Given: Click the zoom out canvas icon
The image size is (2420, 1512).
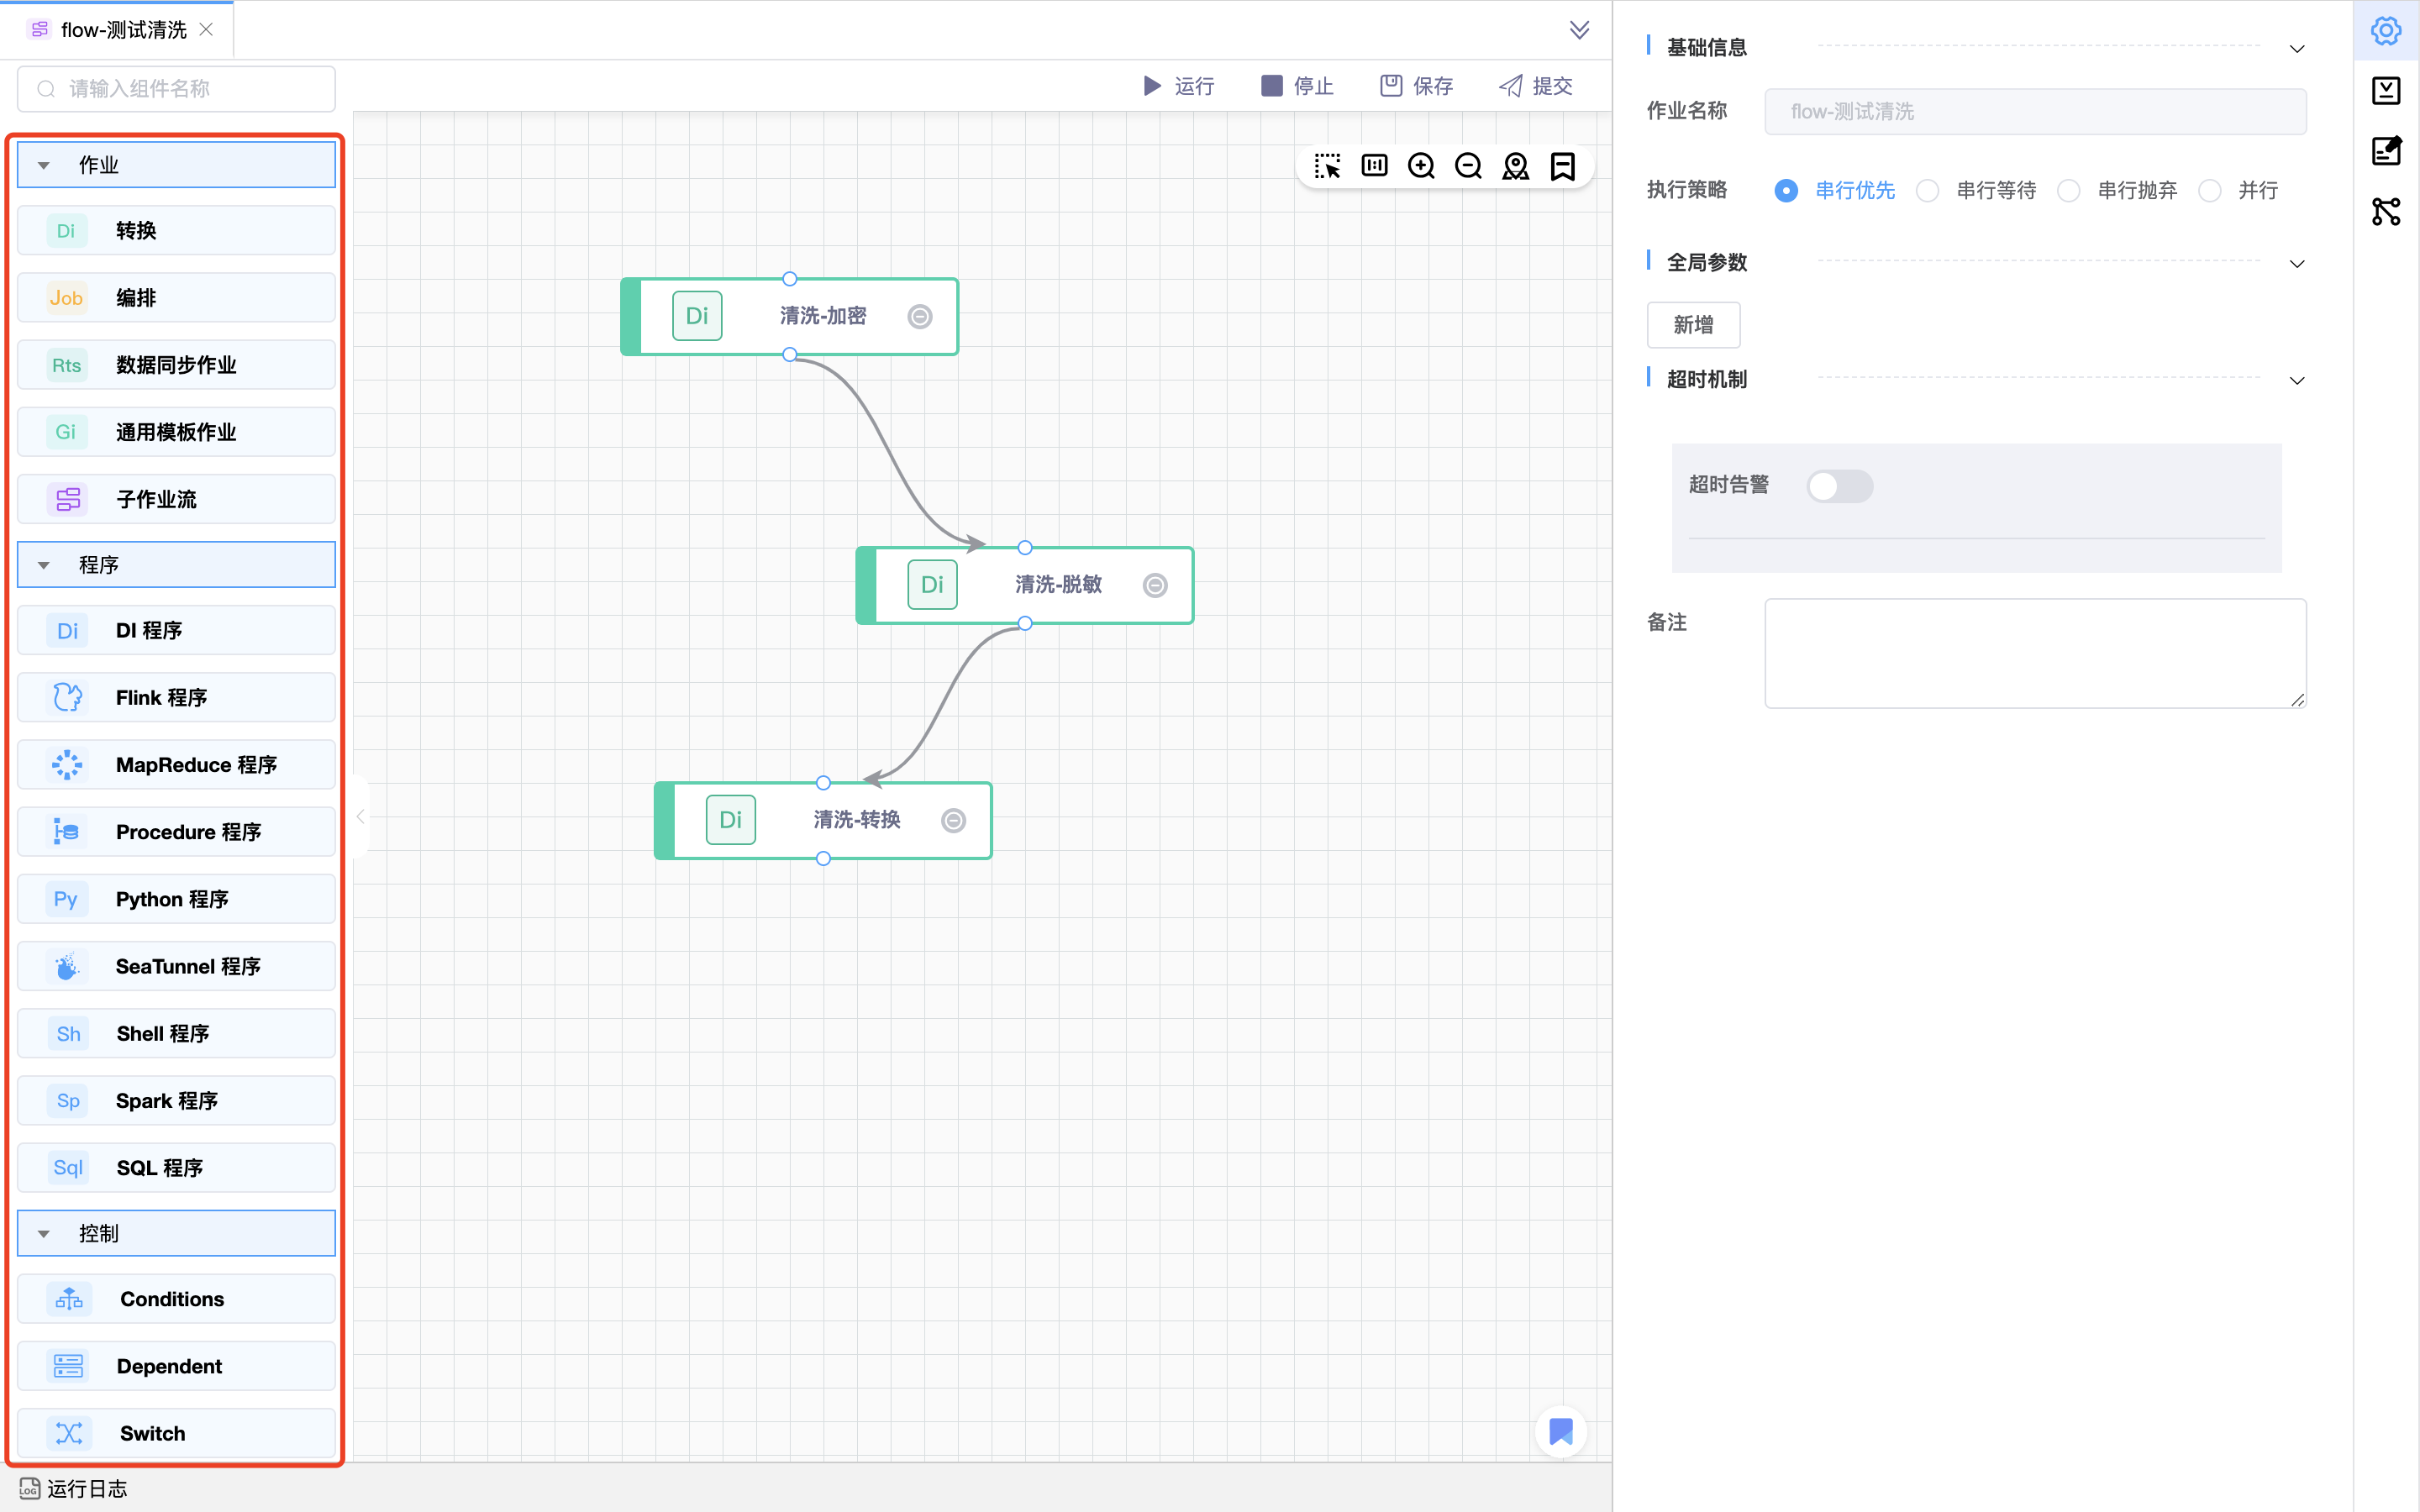Looking at the screenshot, I should pyautogui.click(x=1468, y=166).
